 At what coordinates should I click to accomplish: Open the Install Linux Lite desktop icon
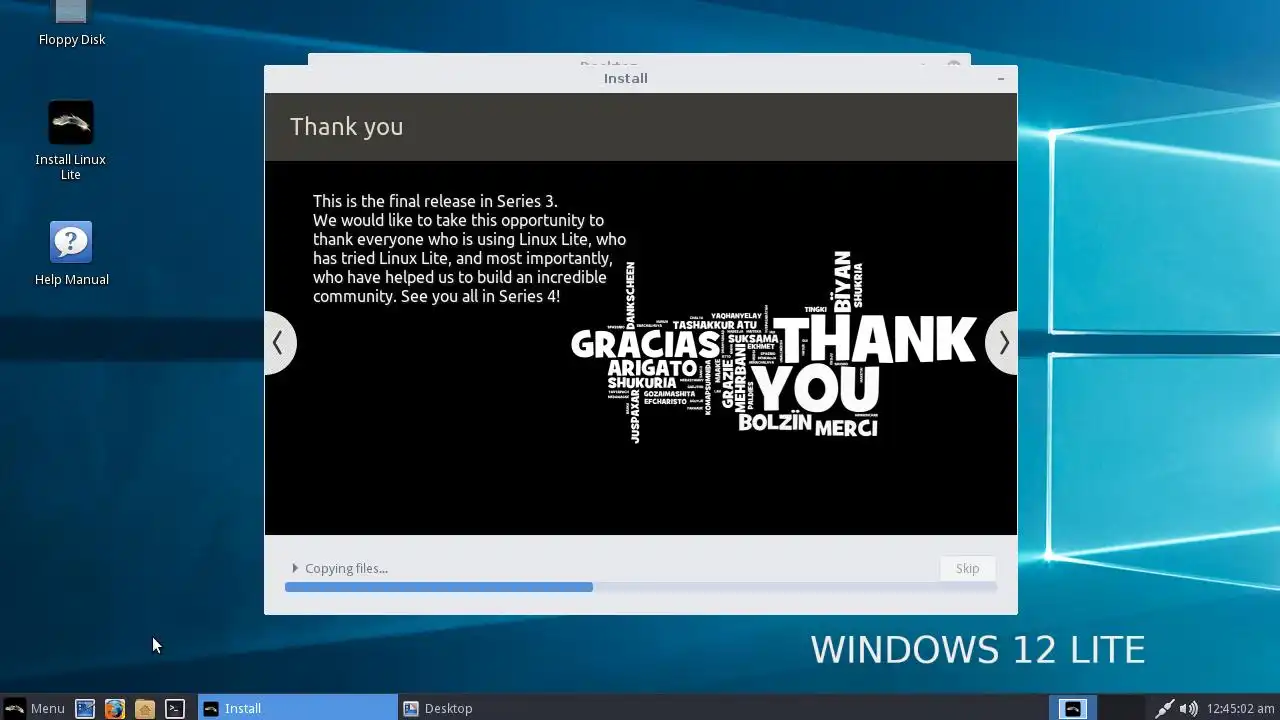70,140
